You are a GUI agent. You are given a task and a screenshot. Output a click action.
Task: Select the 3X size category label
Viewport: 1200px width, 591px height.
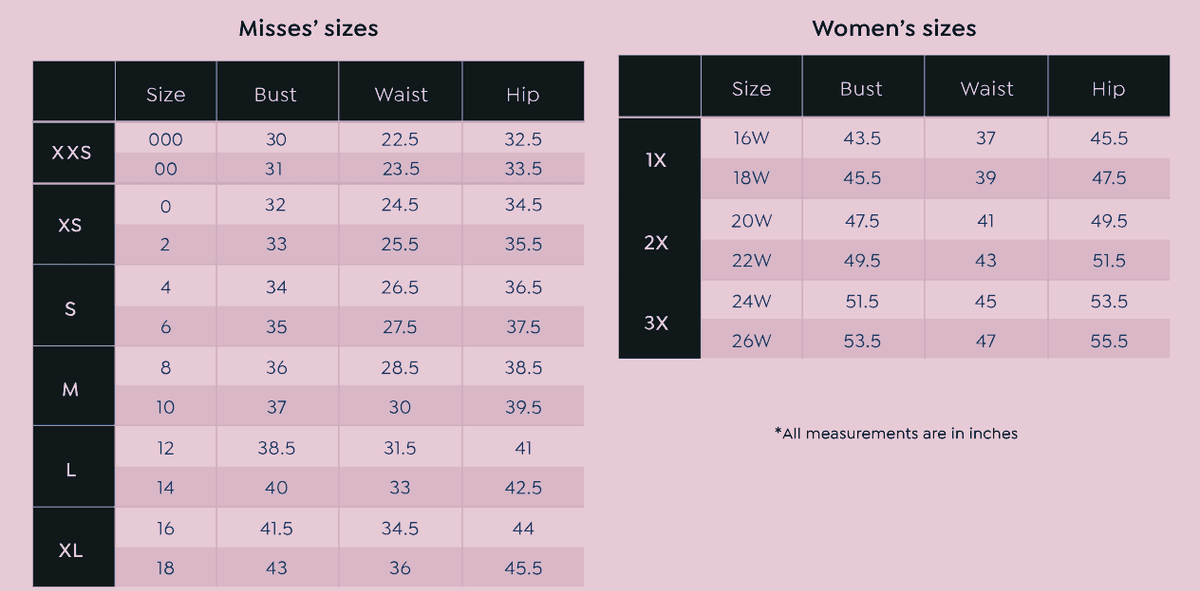(657, 323)
